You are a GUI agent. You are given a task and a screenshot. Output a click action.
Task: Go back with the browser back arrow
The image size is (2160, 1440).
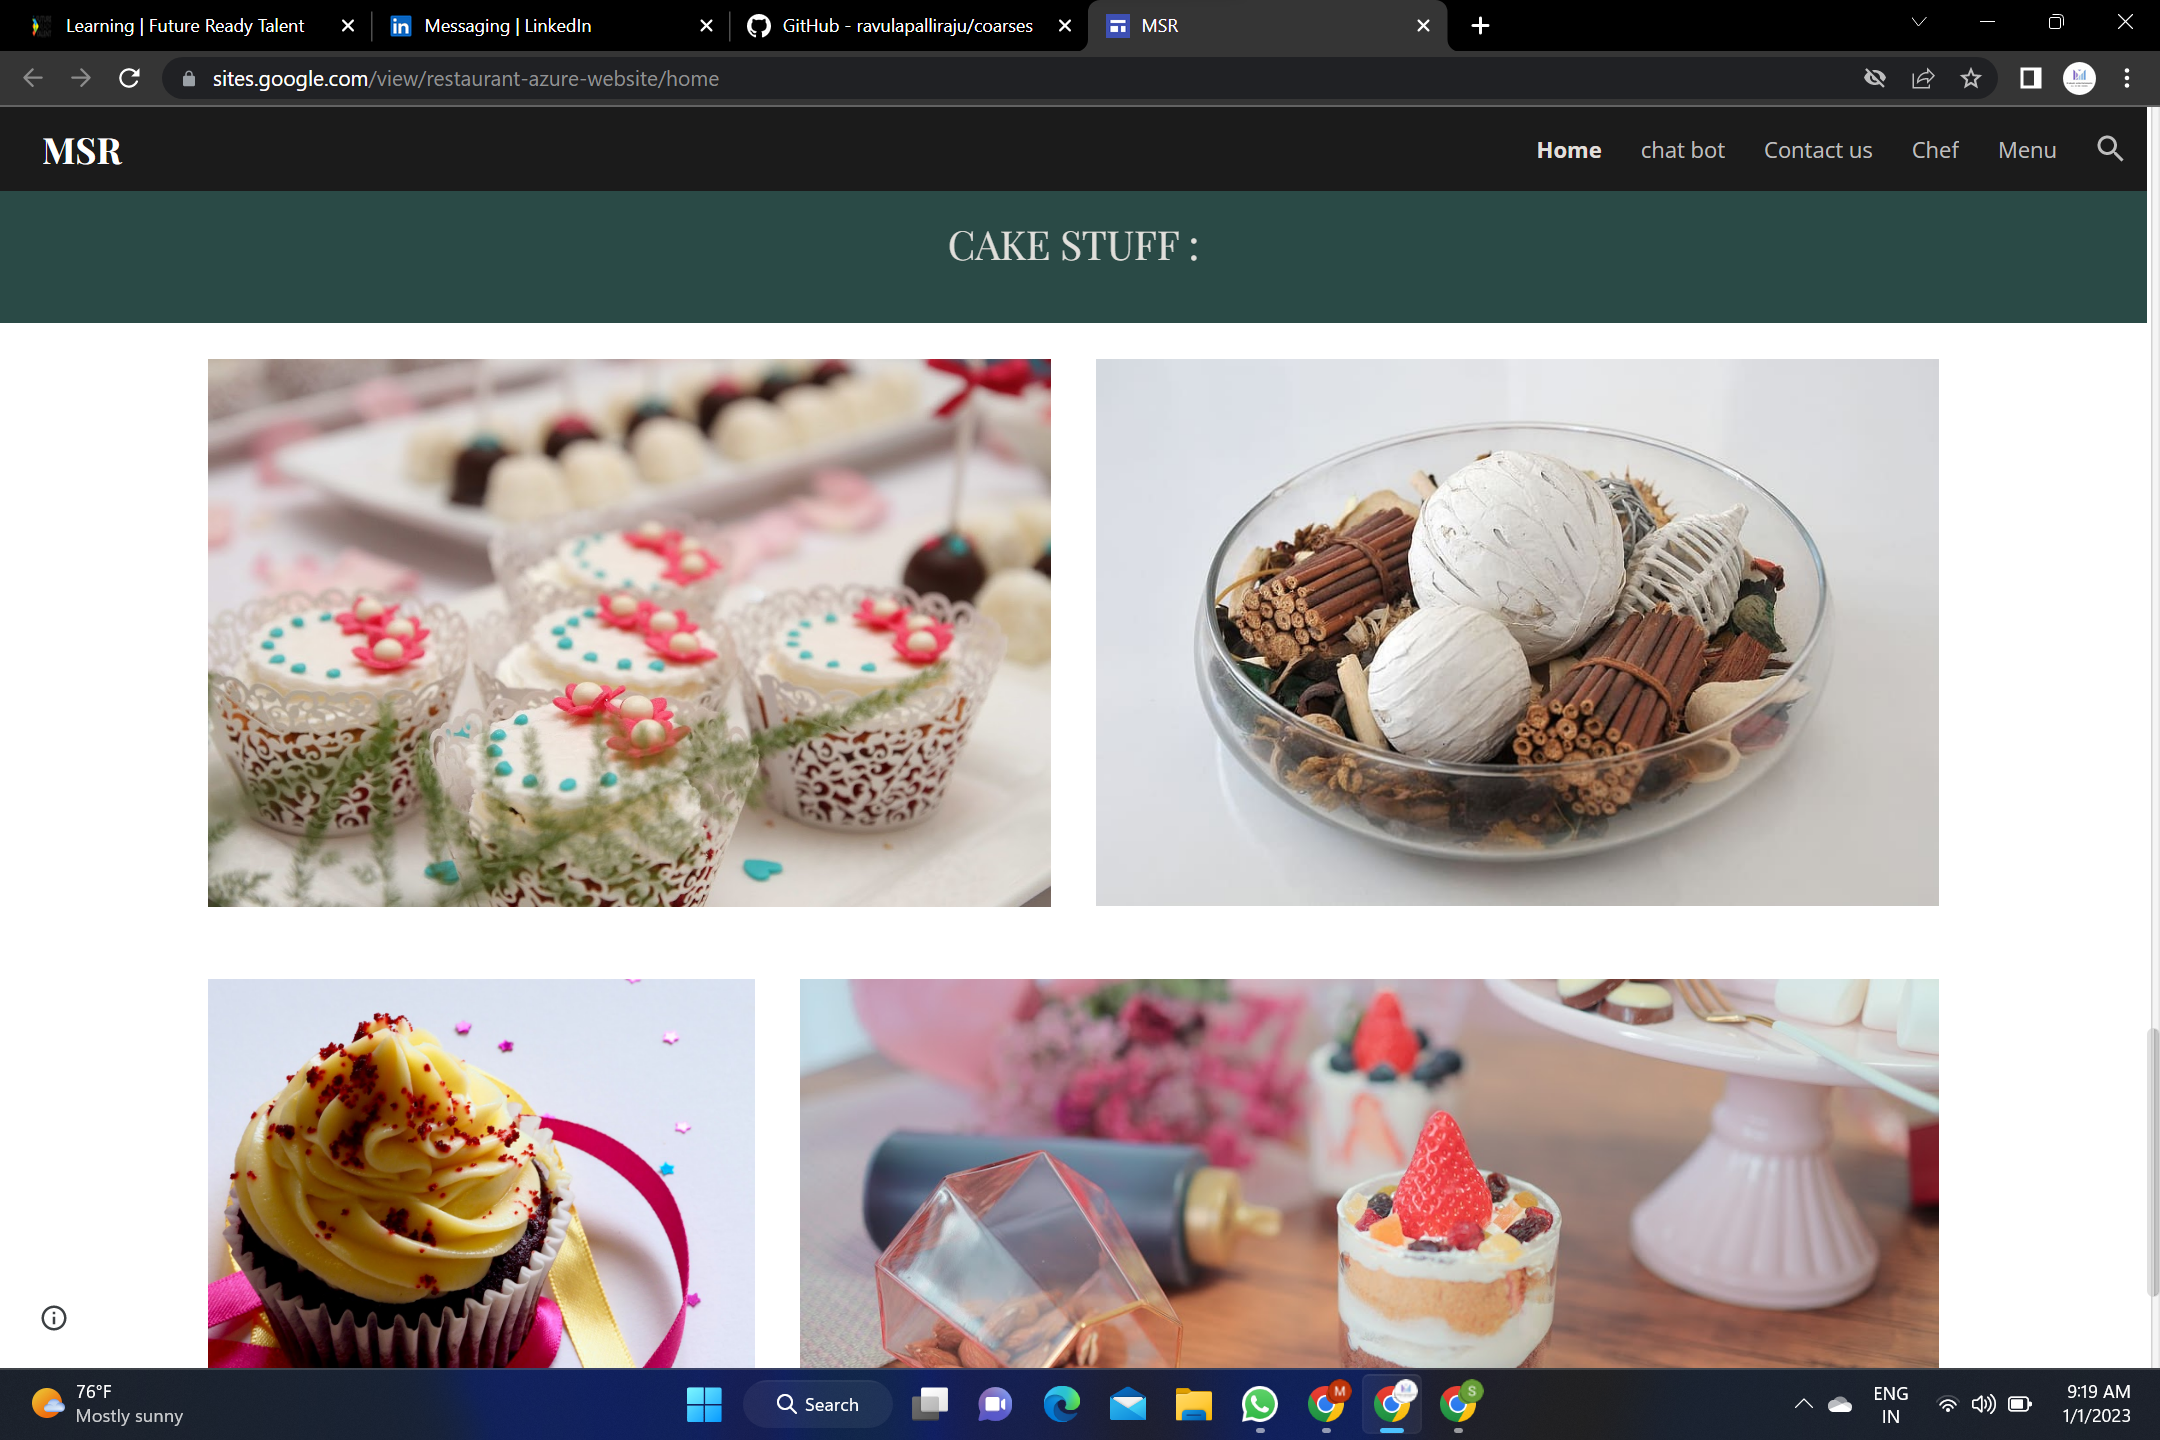(32, 78)
